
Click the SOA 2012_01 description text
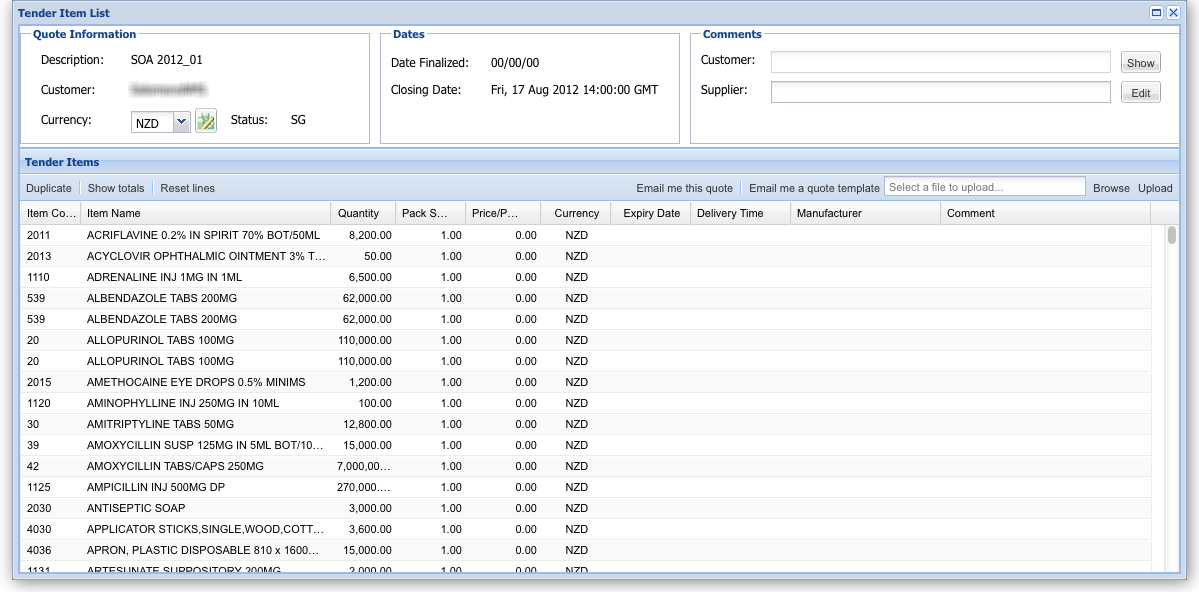tap(167, 60)
